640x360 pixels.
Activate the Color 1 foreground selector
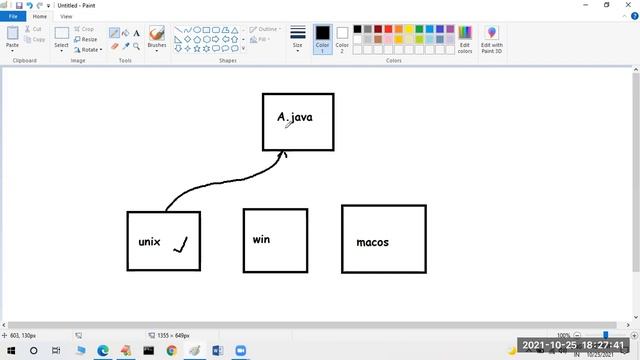pos(322,39)
